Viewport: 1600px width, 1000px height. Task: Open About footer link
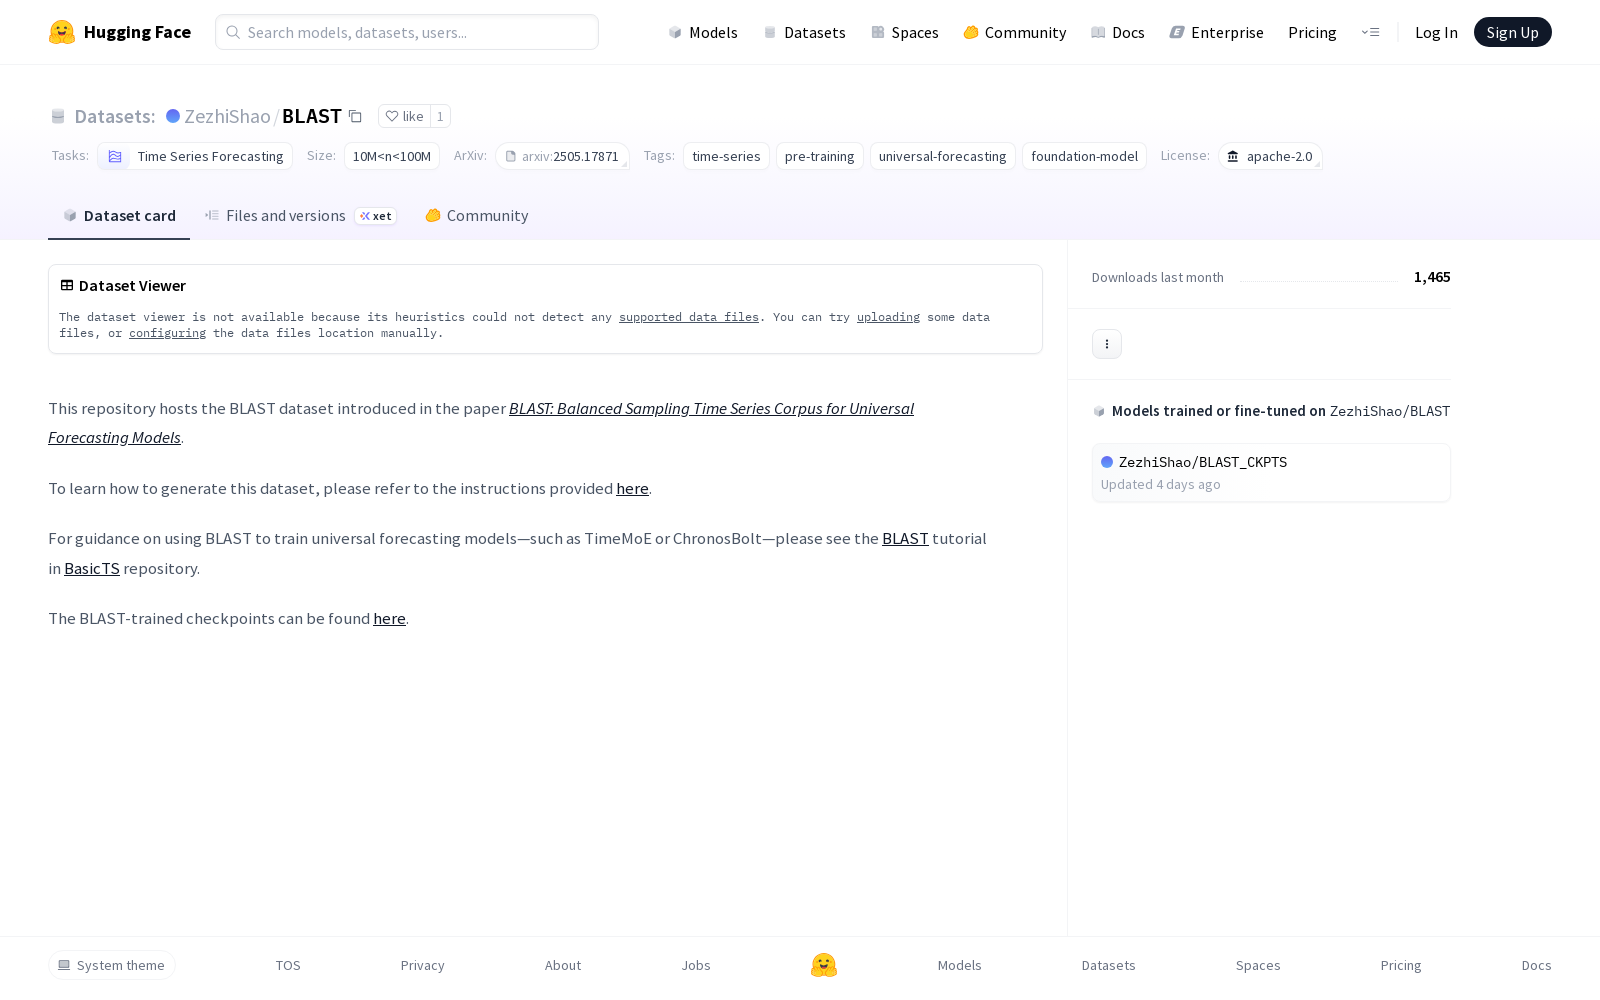tap(563, 965)
